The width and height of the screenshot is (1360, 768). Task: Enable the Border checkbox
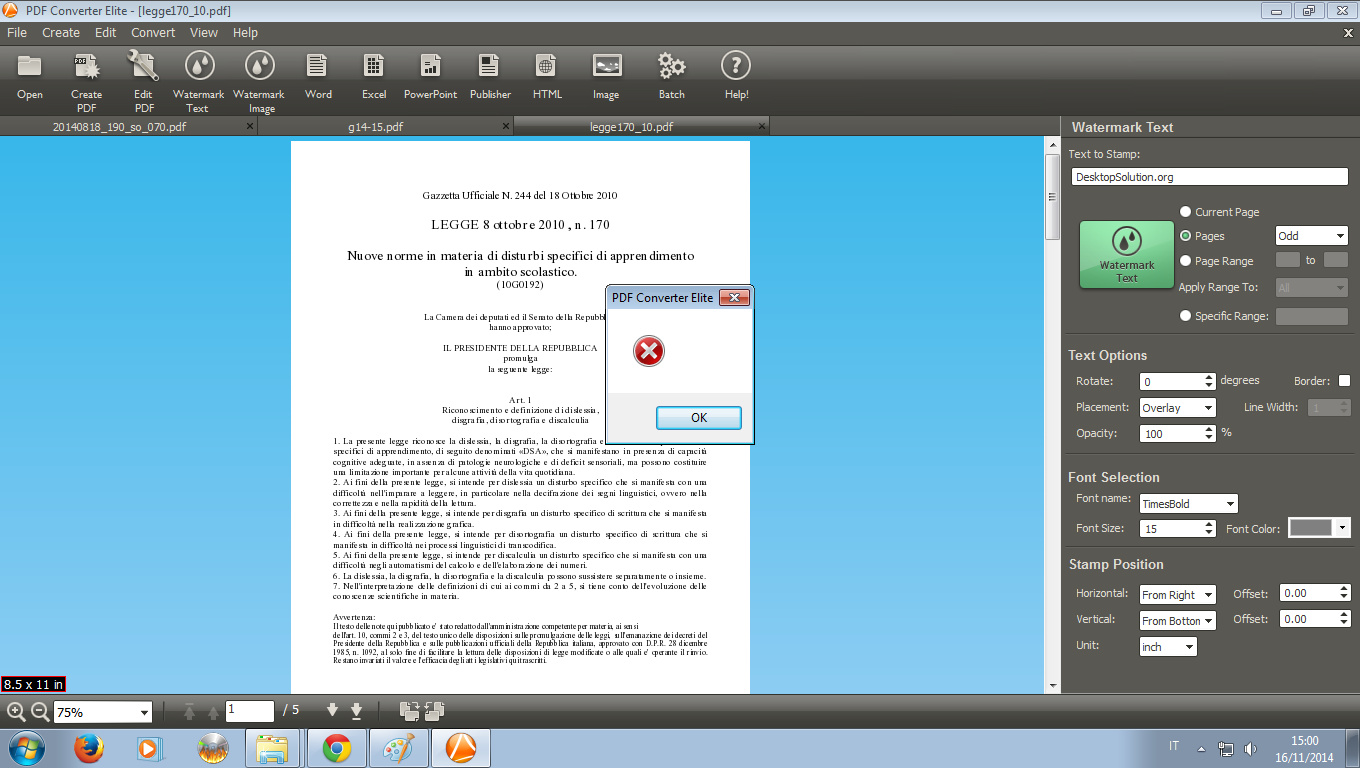[x=1344, y=381]
